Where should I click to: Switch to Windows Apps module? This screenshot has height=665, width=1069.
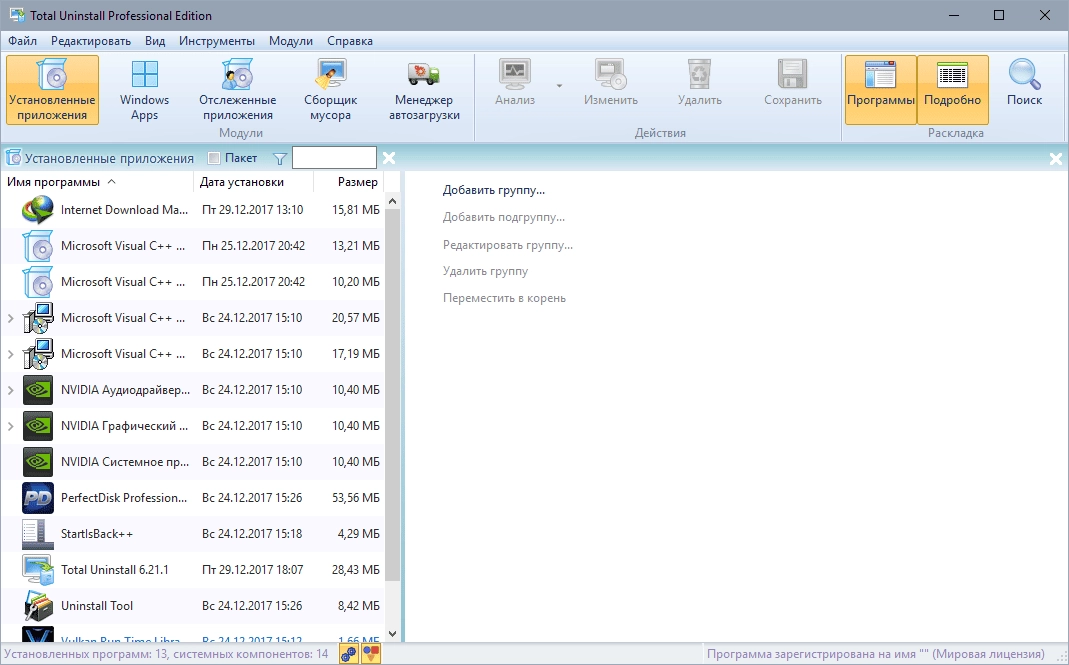tap(145, 90)
